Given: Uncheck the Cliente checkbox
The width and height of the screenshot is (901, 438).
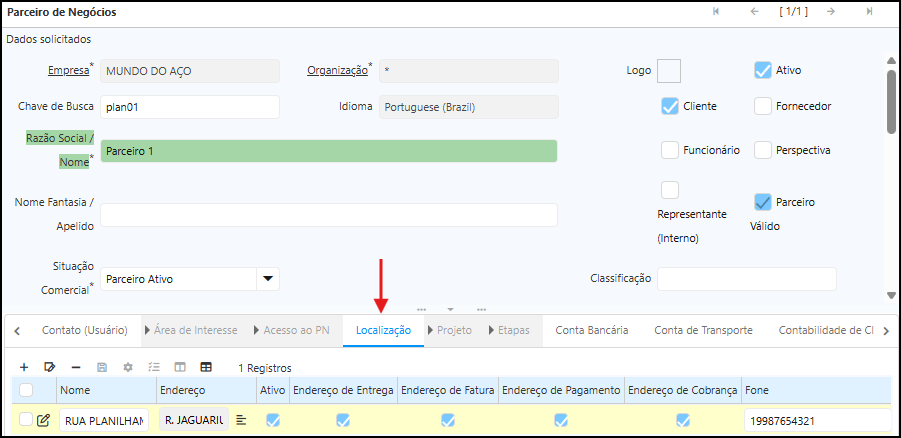Looking at the screenshot, I should click(670, 106).
